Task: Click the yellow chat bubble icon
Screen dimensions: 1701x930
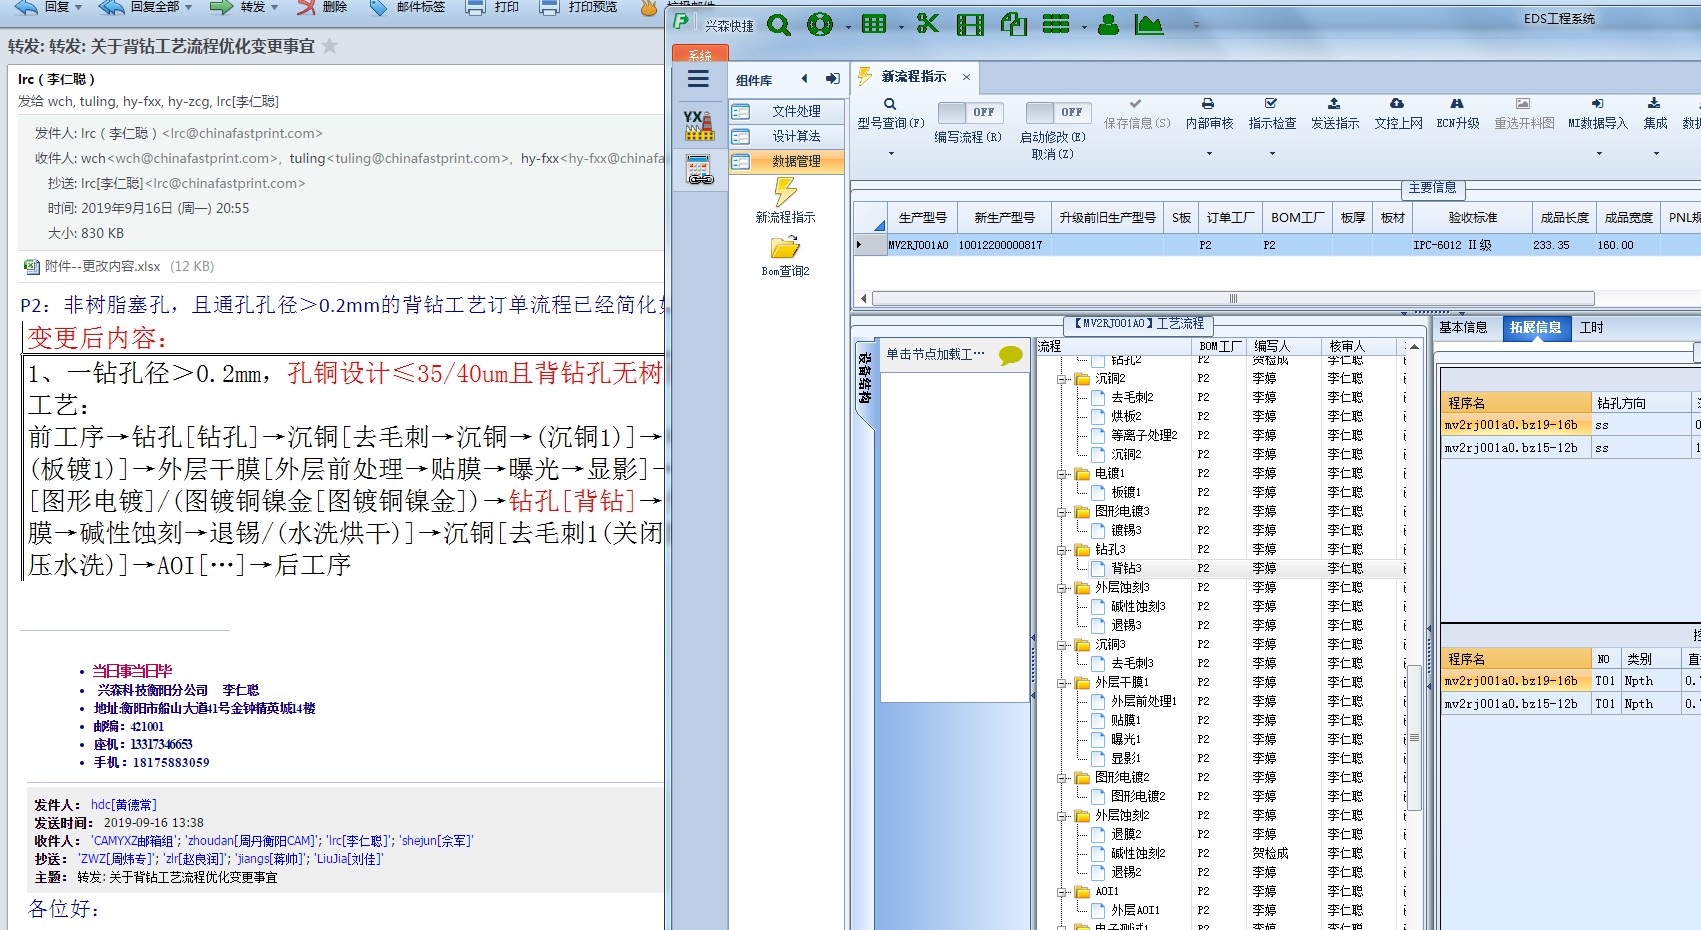Action: (x=1010, y=355)
